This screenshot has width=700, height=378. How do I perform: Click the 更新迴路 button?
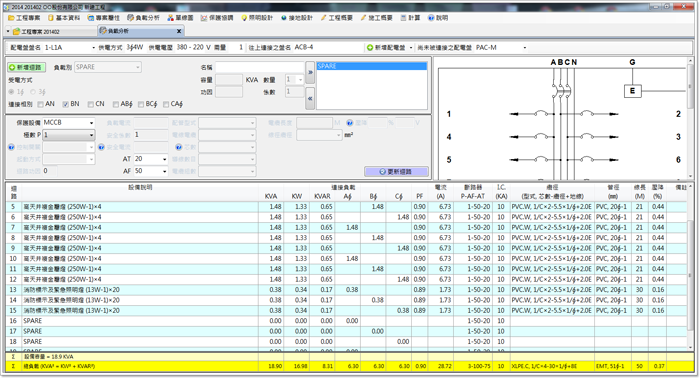coord(396,171)
